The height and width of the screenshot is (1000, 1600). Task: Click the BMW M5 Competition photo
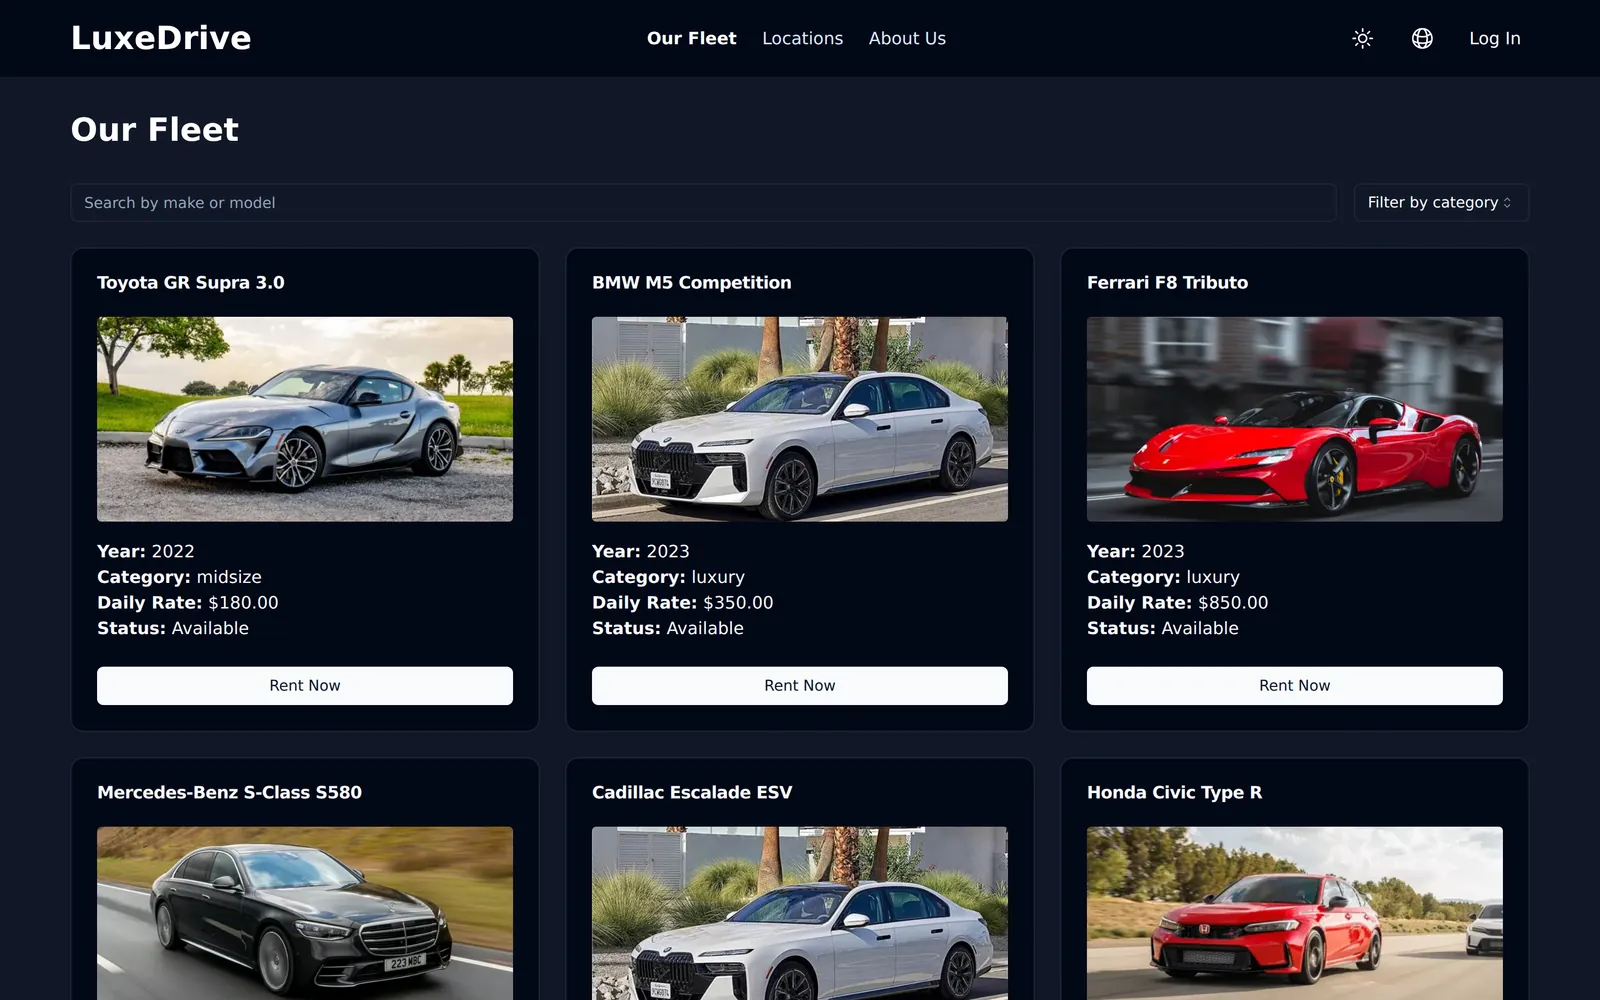pos(800,419)
